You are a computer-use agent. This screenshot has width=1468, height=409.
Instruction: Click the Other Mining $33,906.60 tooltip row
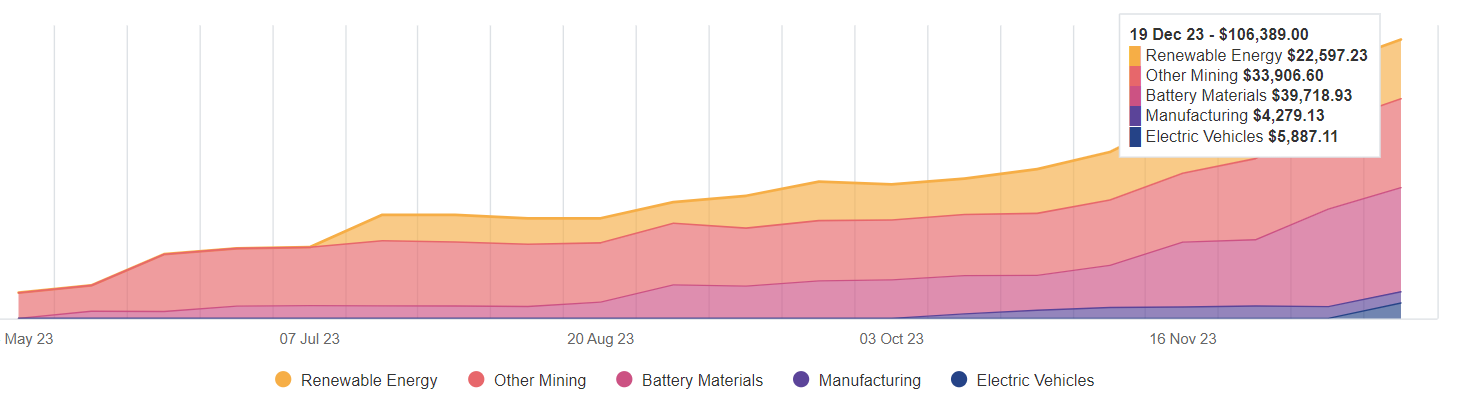click(x=1248, y=75)
